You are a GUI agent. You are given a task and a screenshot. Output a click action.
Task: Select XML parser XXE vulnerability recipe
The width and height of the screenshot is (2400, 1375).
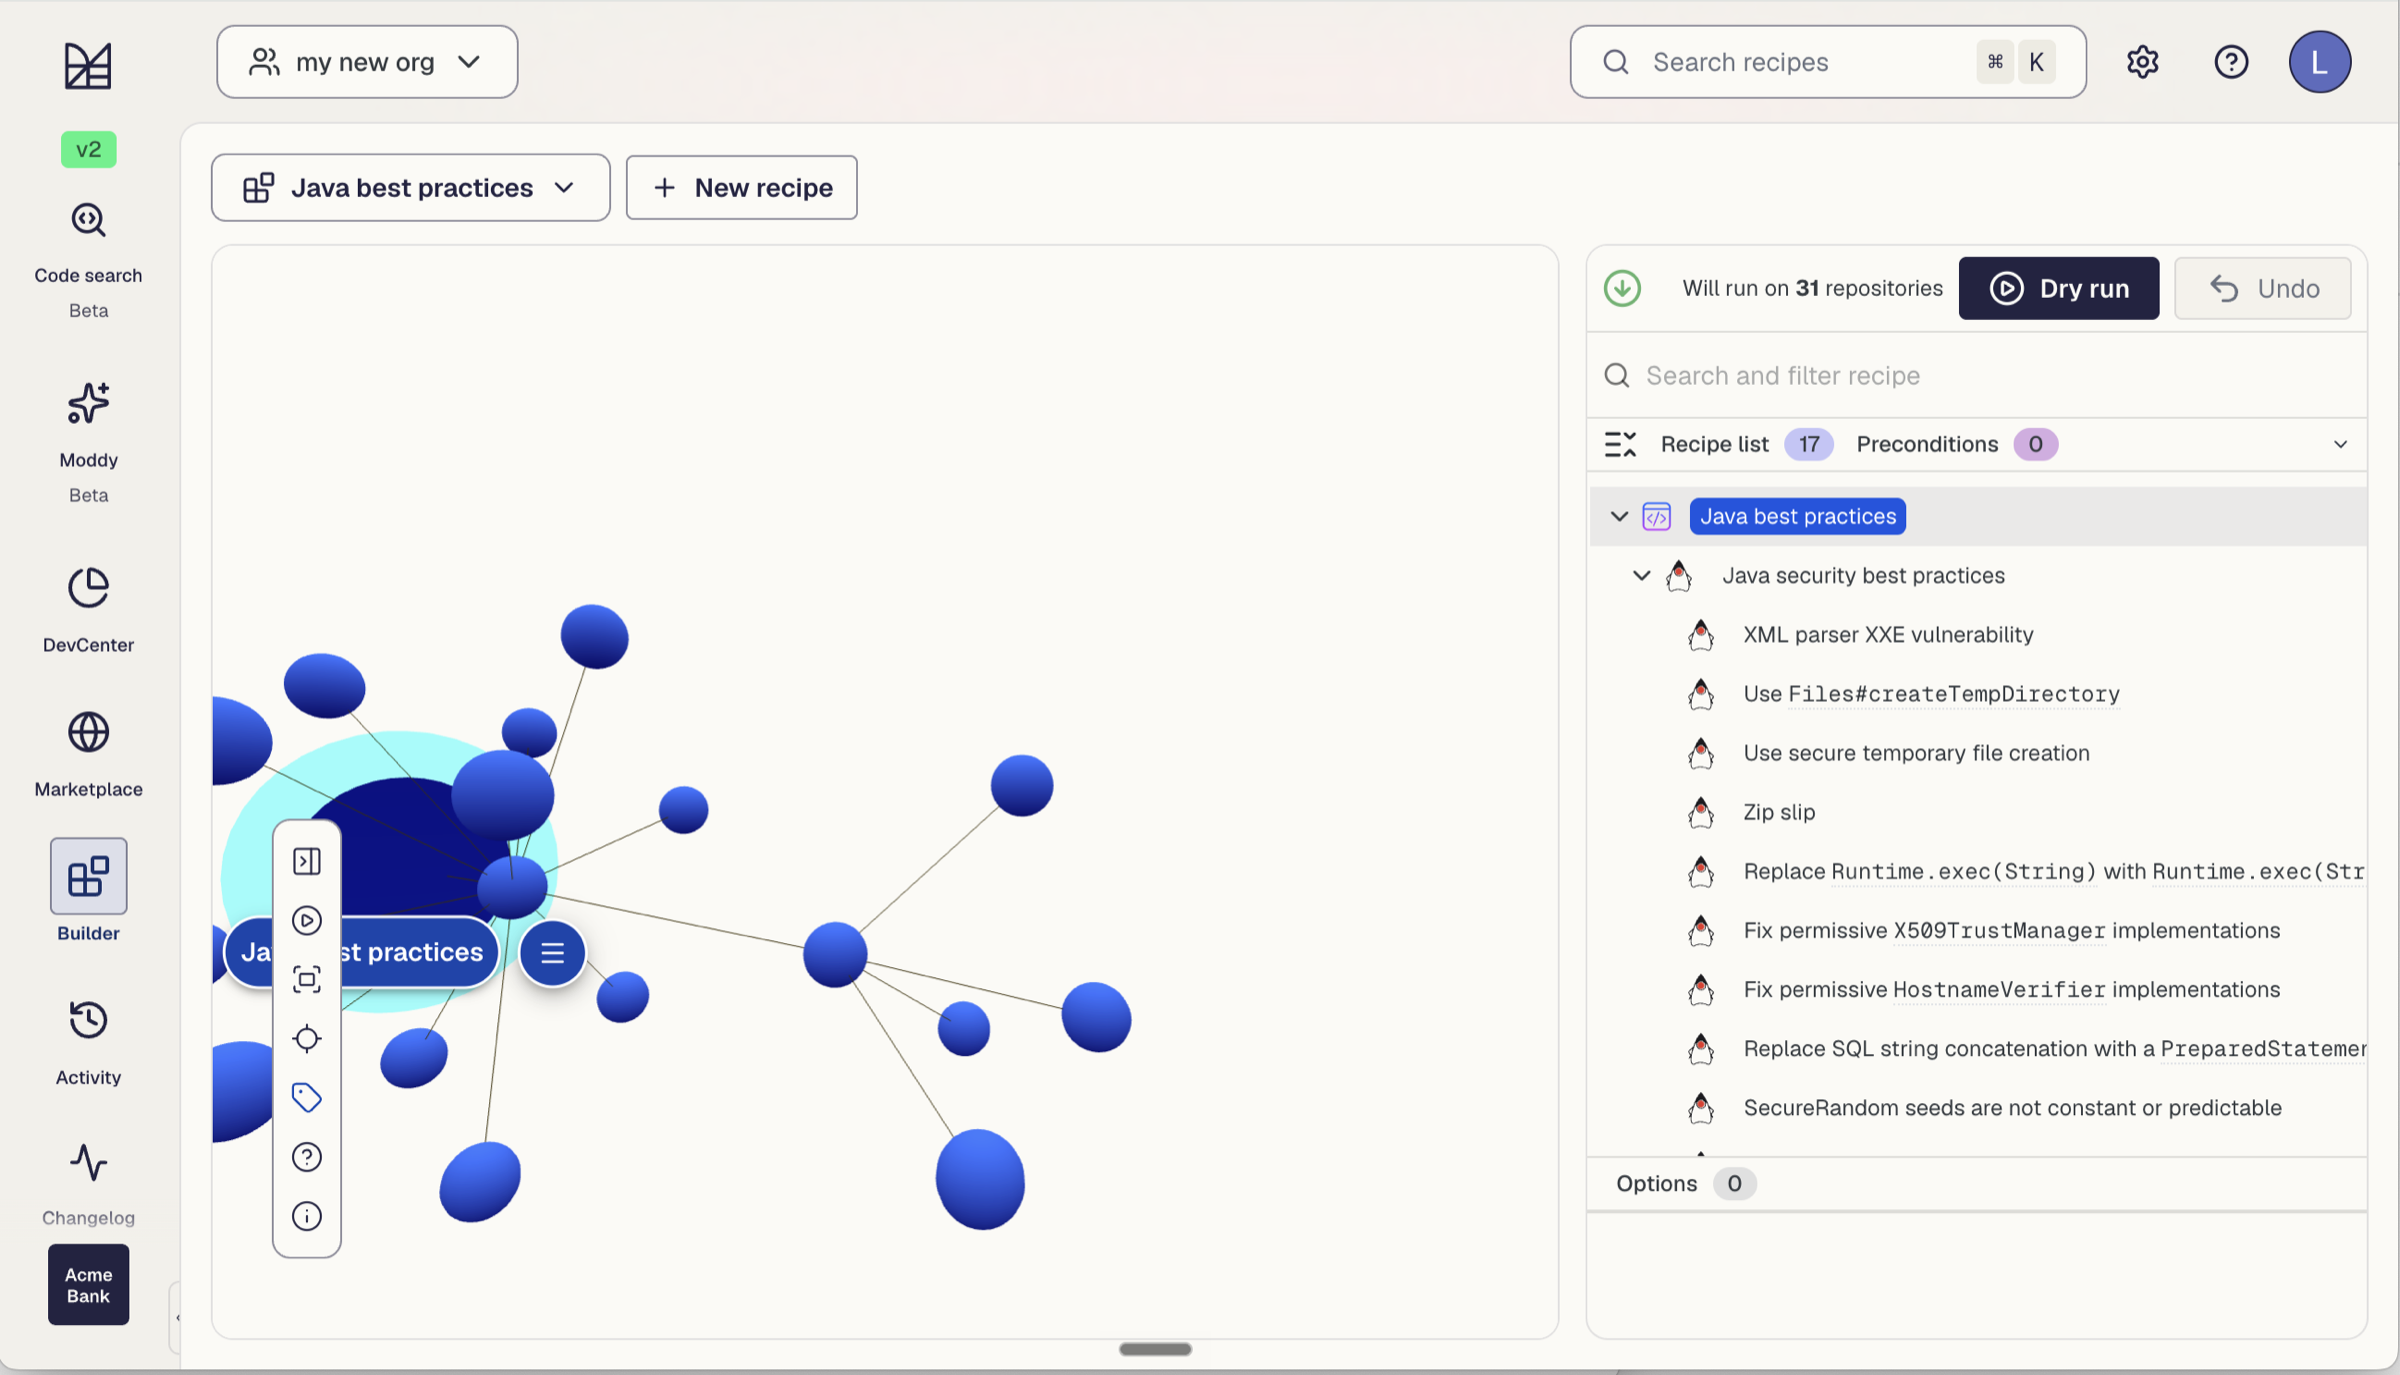[x=1888, y=634]
